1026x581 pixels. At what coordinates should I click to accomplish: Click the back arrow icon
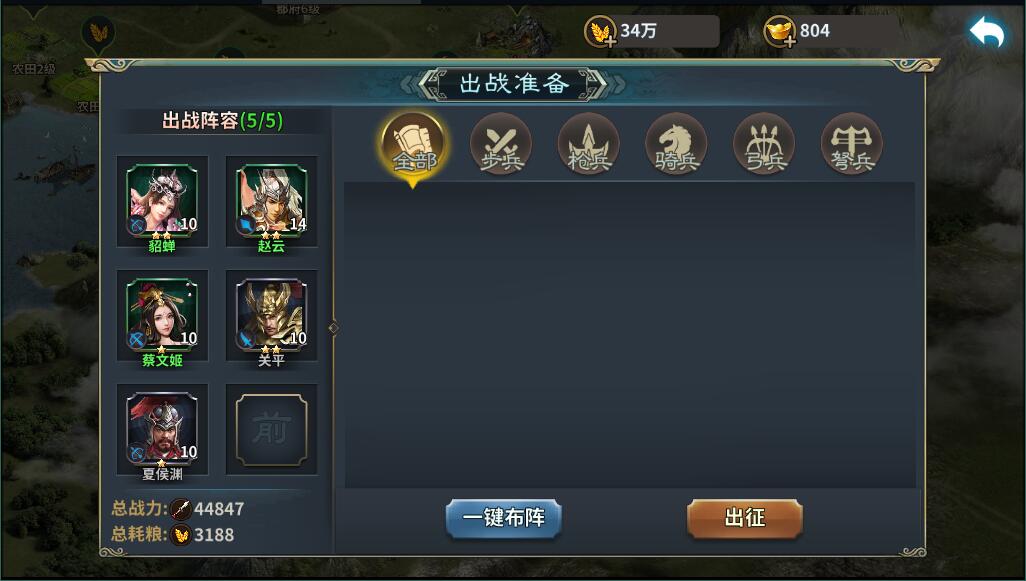pos(987,31)
